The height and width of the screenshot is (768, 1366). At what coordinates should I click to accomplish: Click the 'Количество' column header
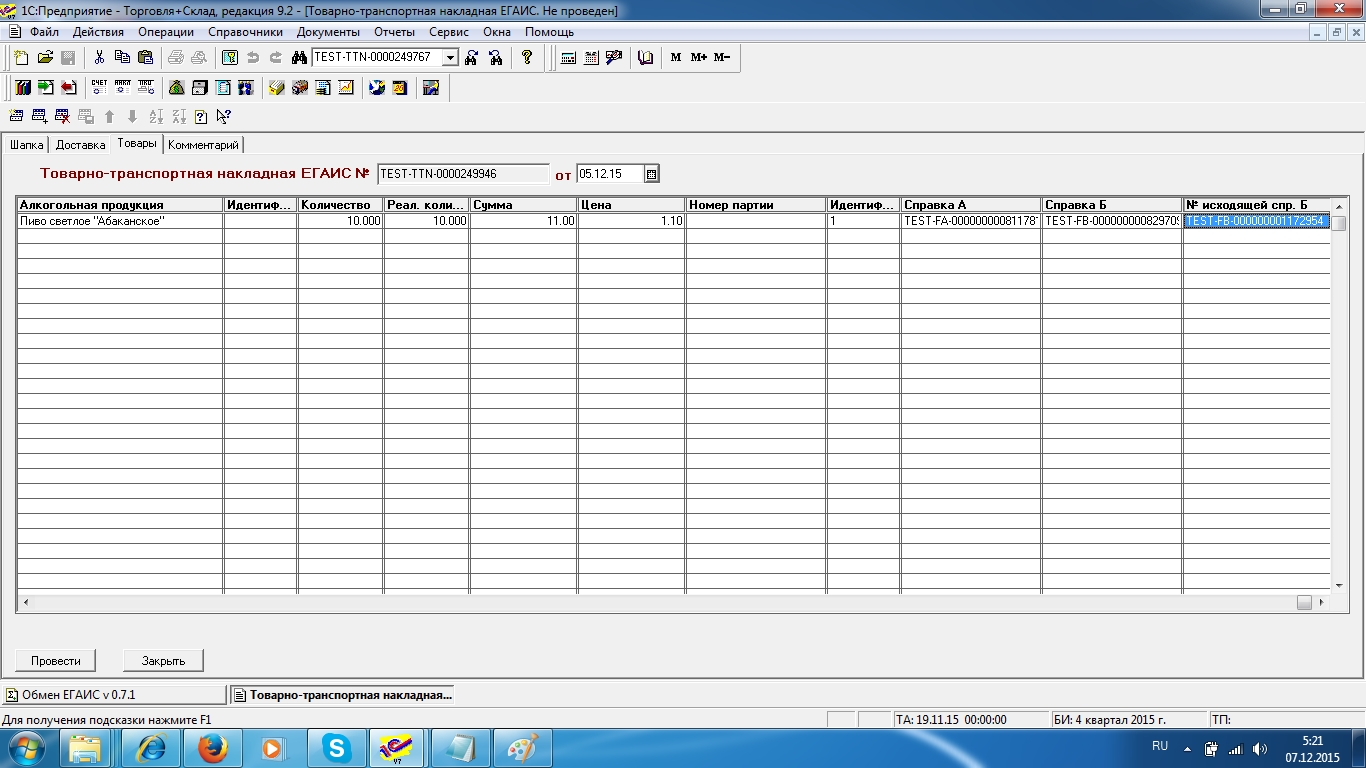click(340, 205)
